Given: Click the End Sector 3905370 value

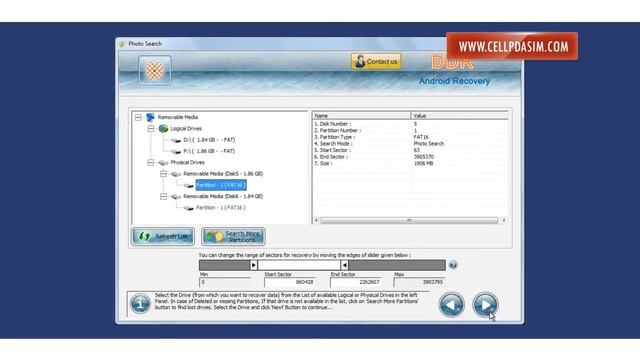Looking at the screenshot, I should [424, 157].
